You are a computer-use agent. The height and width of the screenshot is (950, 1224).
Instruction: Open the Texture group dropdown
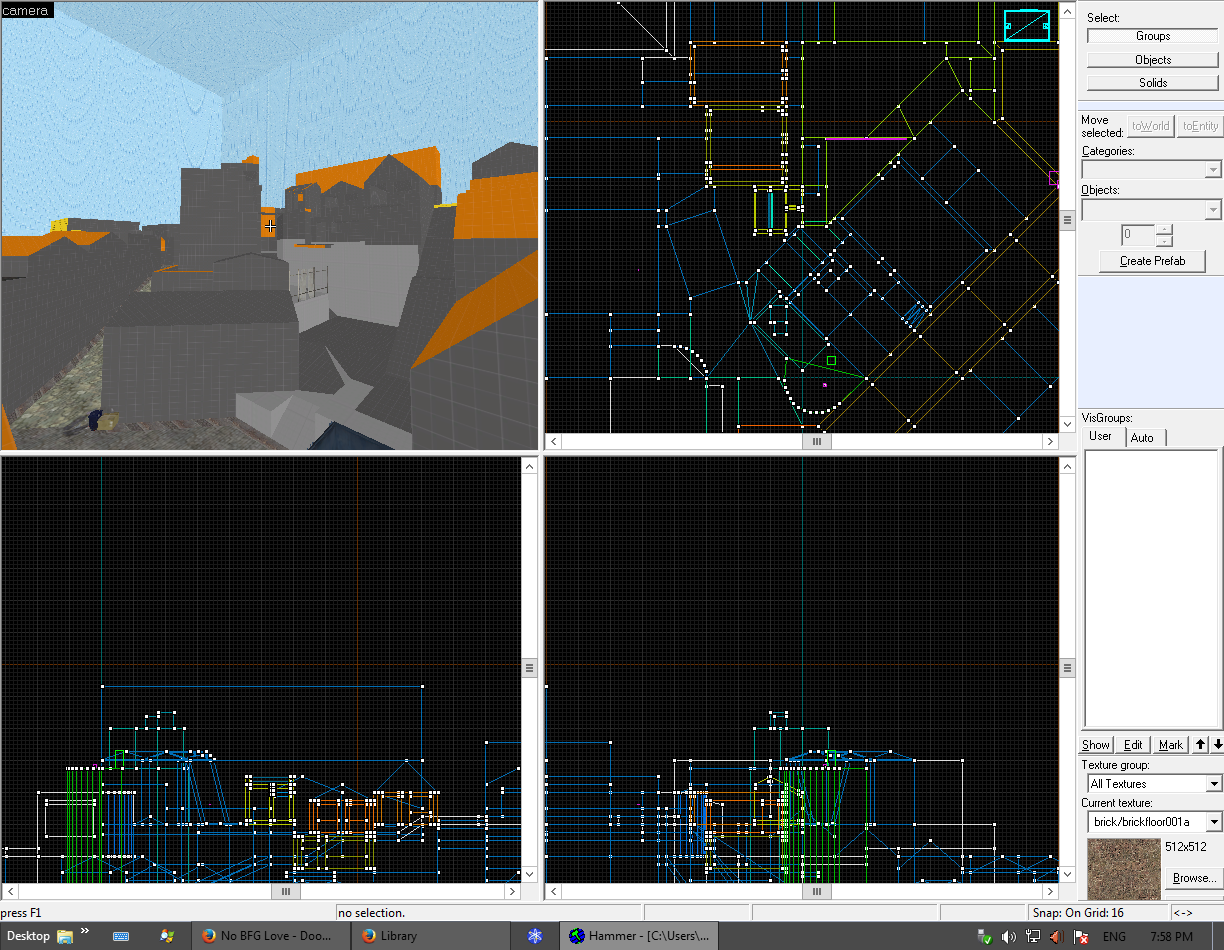click(1214, 784)
